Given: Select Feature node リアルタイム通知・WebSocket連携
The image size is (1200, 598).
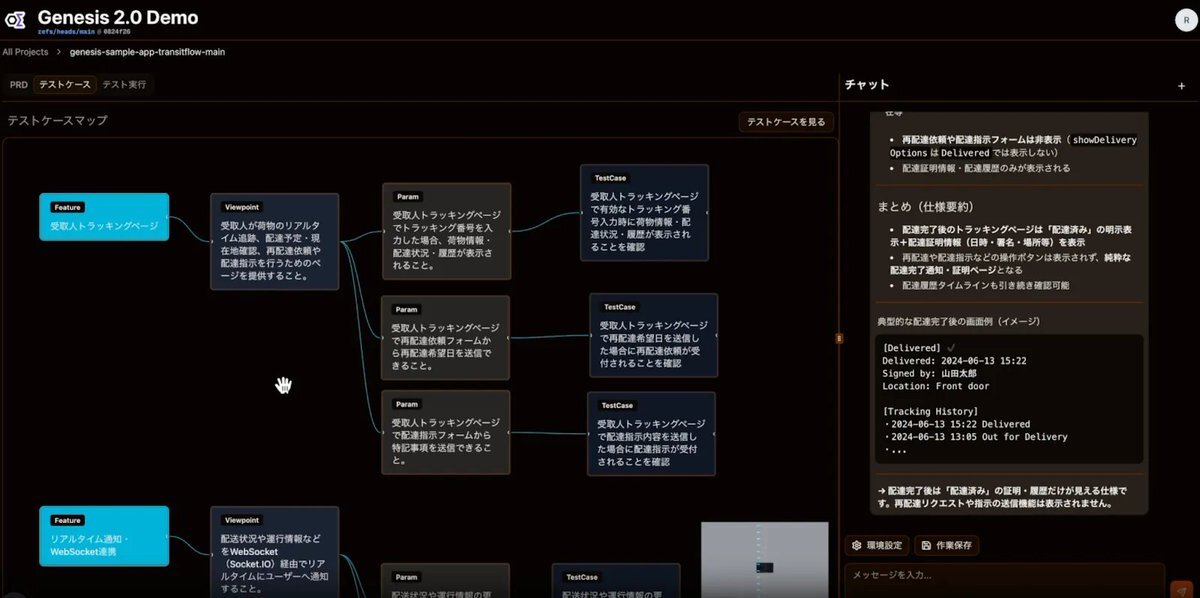Looking at the screenshot, I should tap(105, 535).
